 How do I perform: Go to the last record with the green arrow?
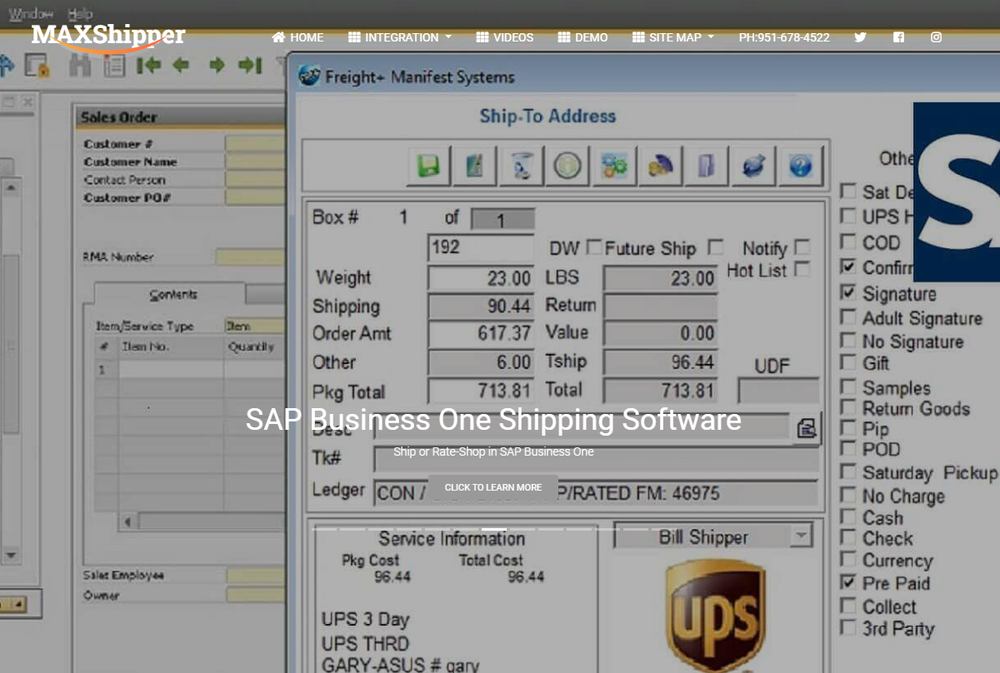coord(250,65)
